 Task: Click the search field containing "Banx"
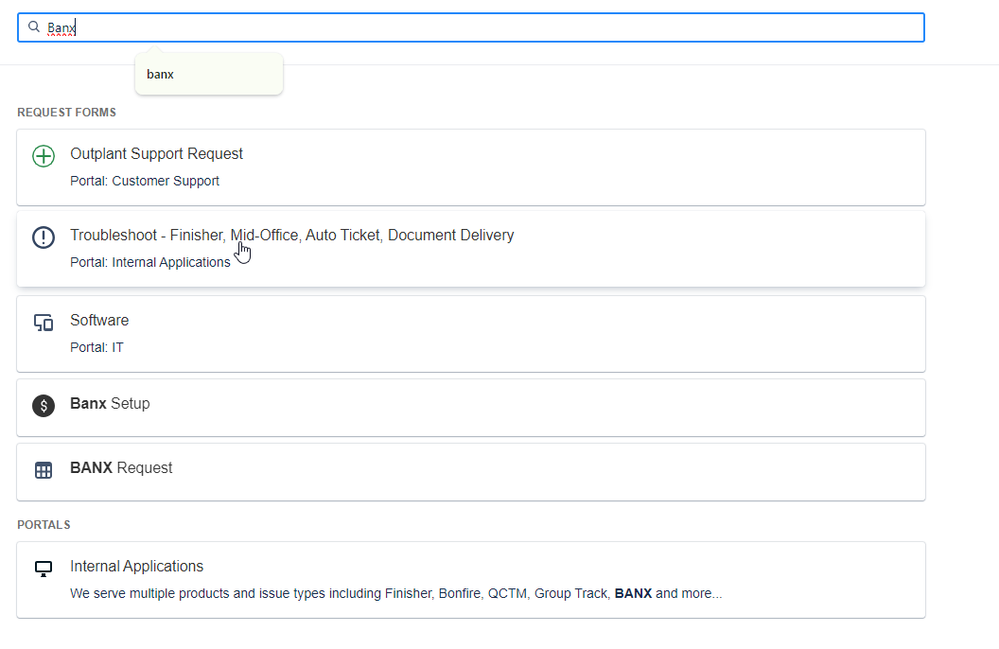(x=471, y=27)
